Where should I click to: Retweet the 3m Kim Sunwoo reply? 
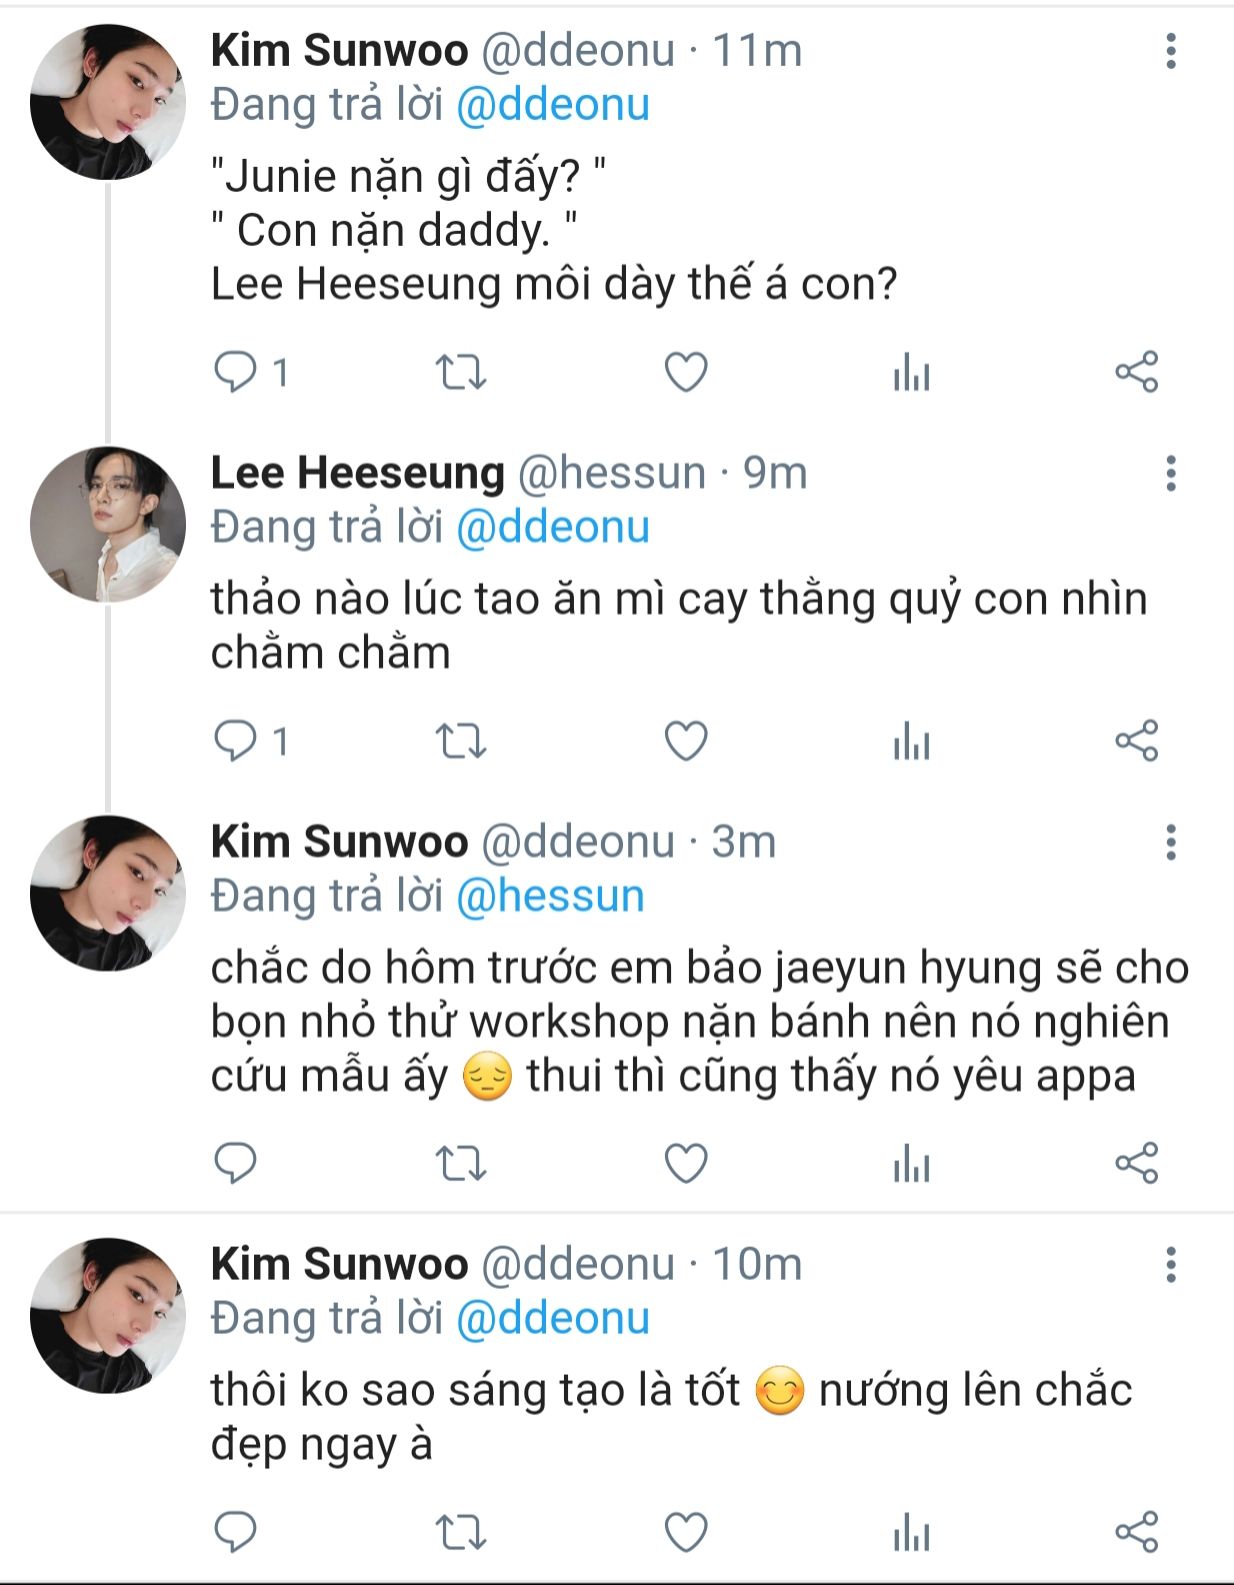pyautogui.click(x=461, y=1164)
